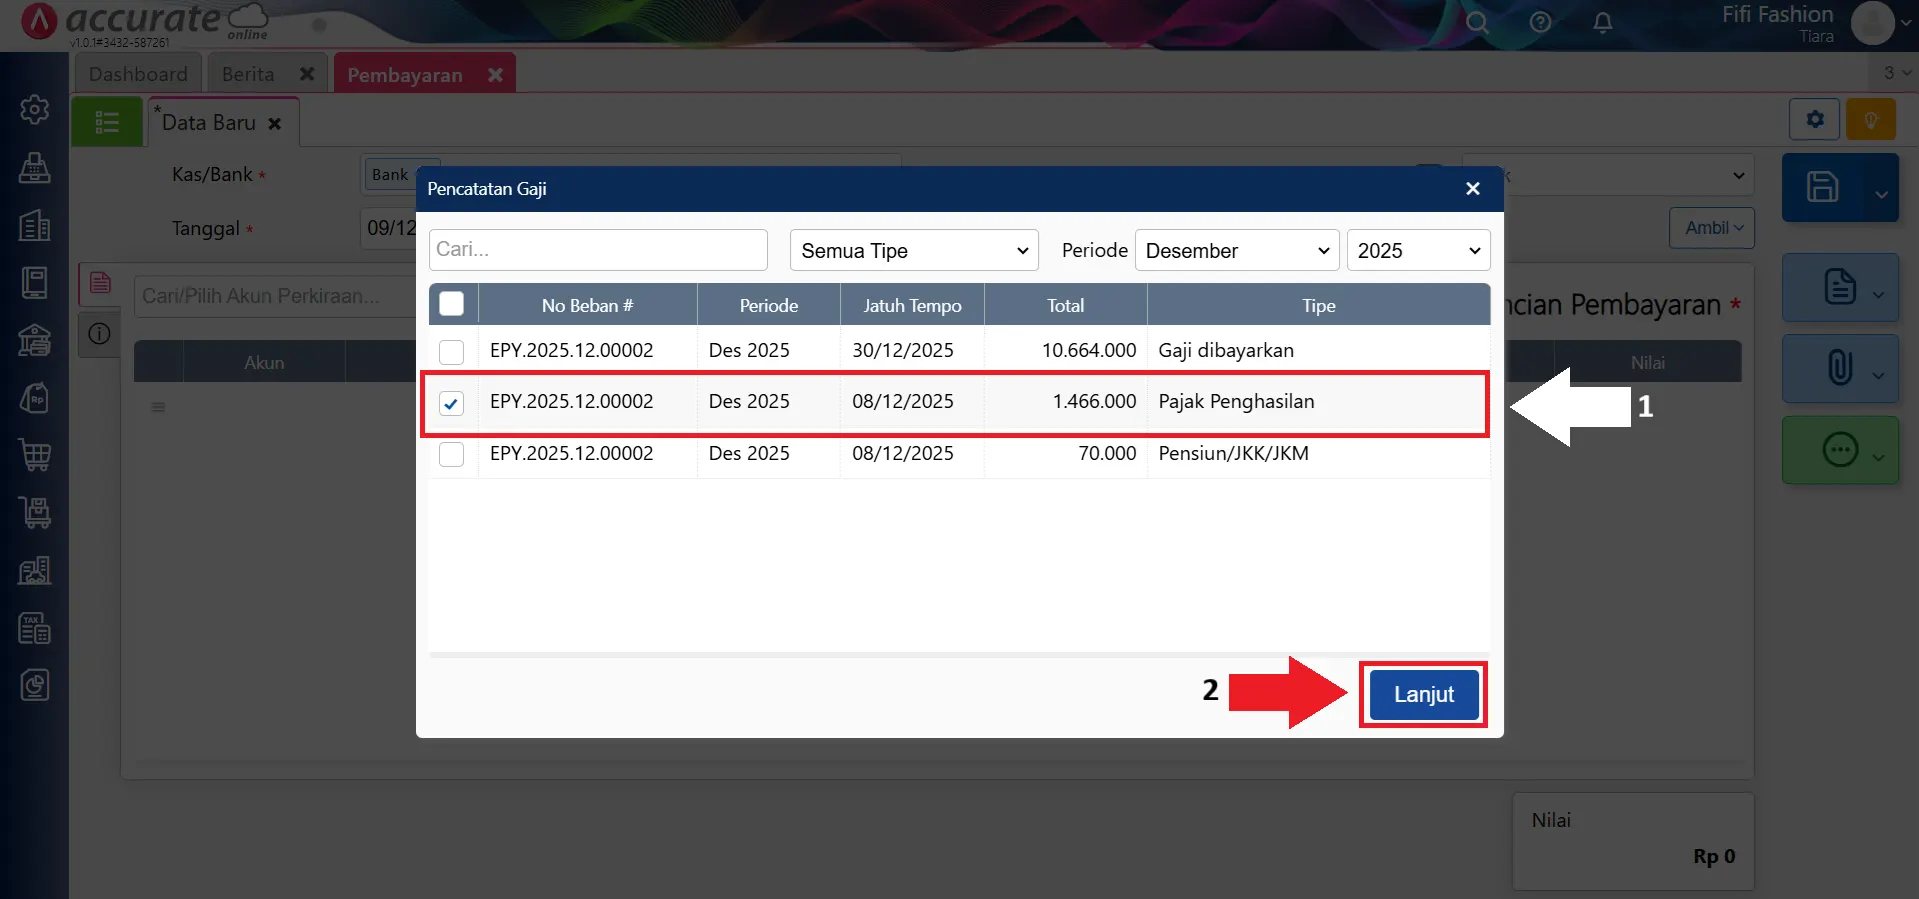Check the Gaji dibayarkan row checkbox
The image size is (1919, 899).
click(x=452, y=352)
